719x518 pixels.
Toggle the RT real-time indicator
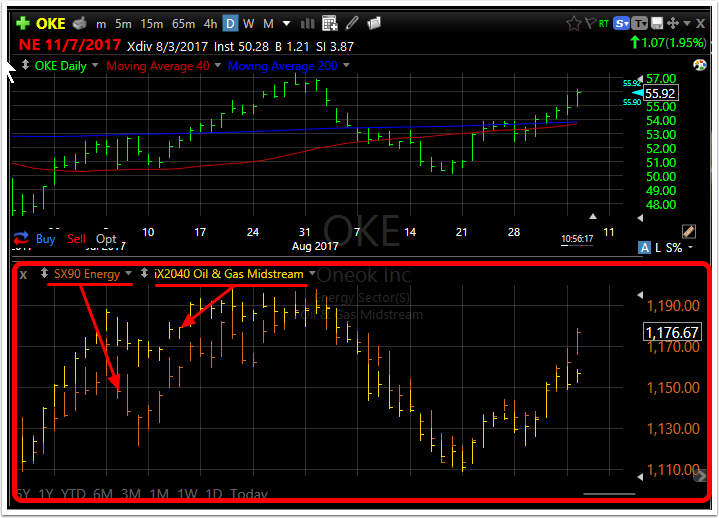click(603, 23)
